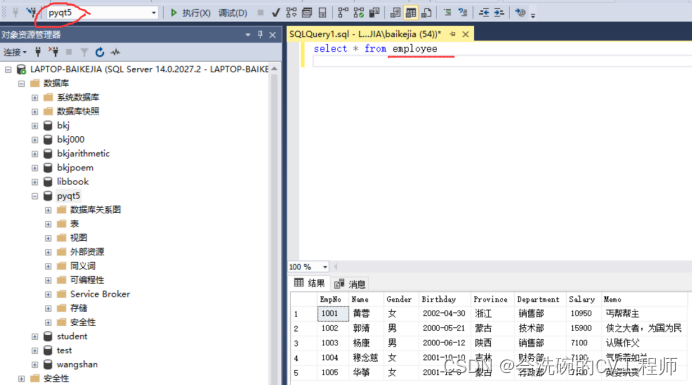The image size is (693, 385).
Task: Open the query options icon
Action: click(307, 13)
